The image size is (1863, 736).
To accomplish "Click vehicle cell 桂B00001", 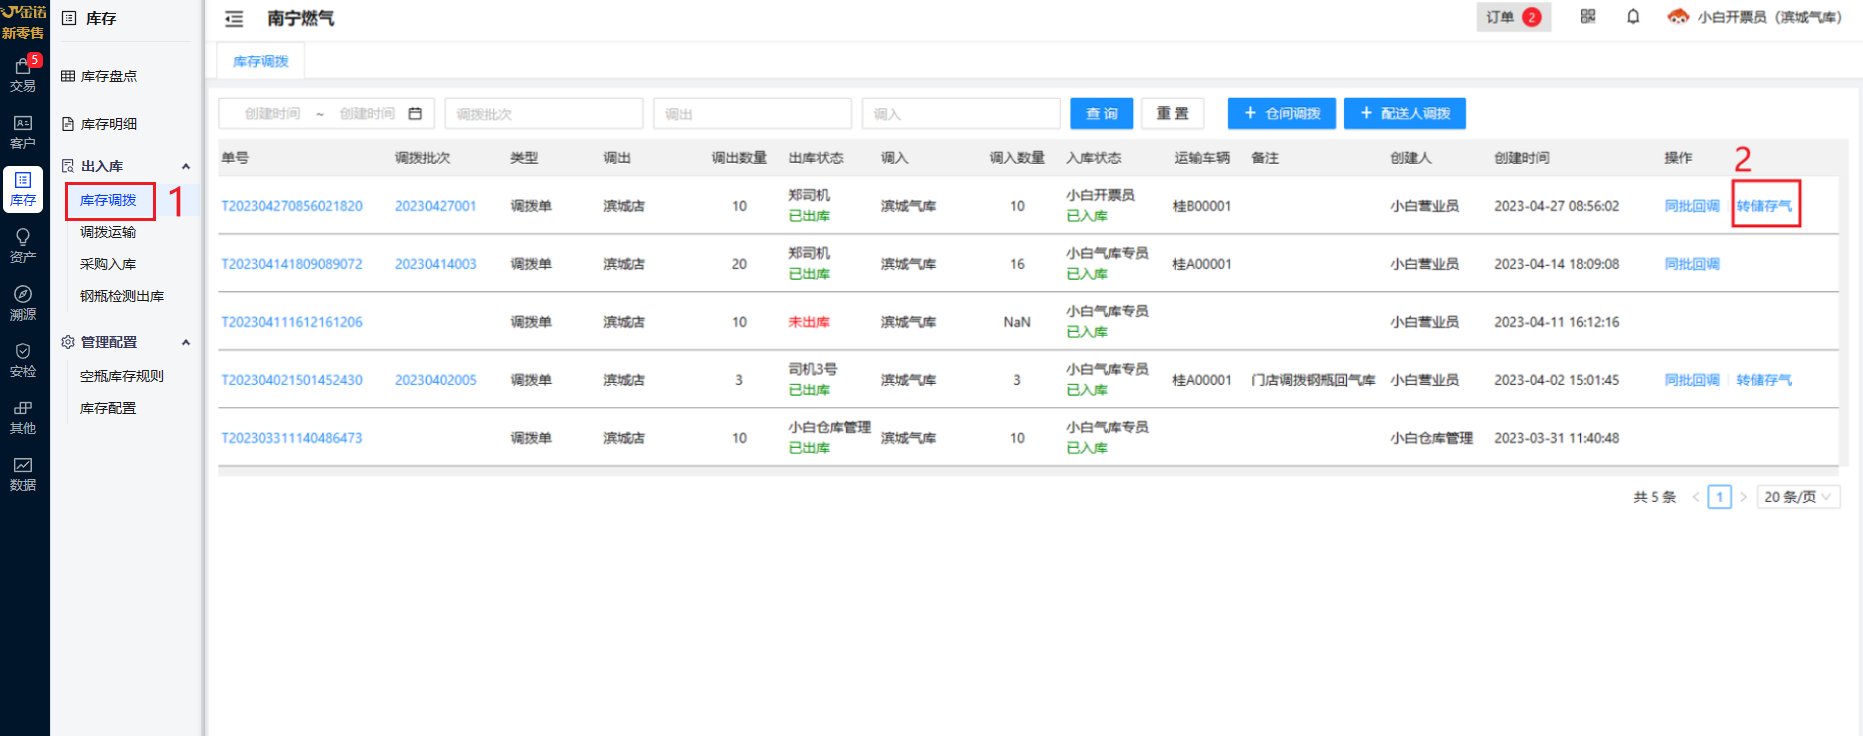I will point(1202,206).
